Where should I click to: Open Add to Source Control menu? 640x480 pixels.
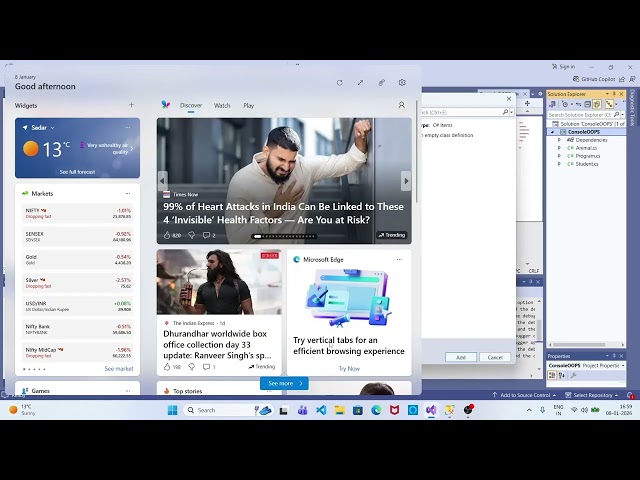(x=524, y=395)
